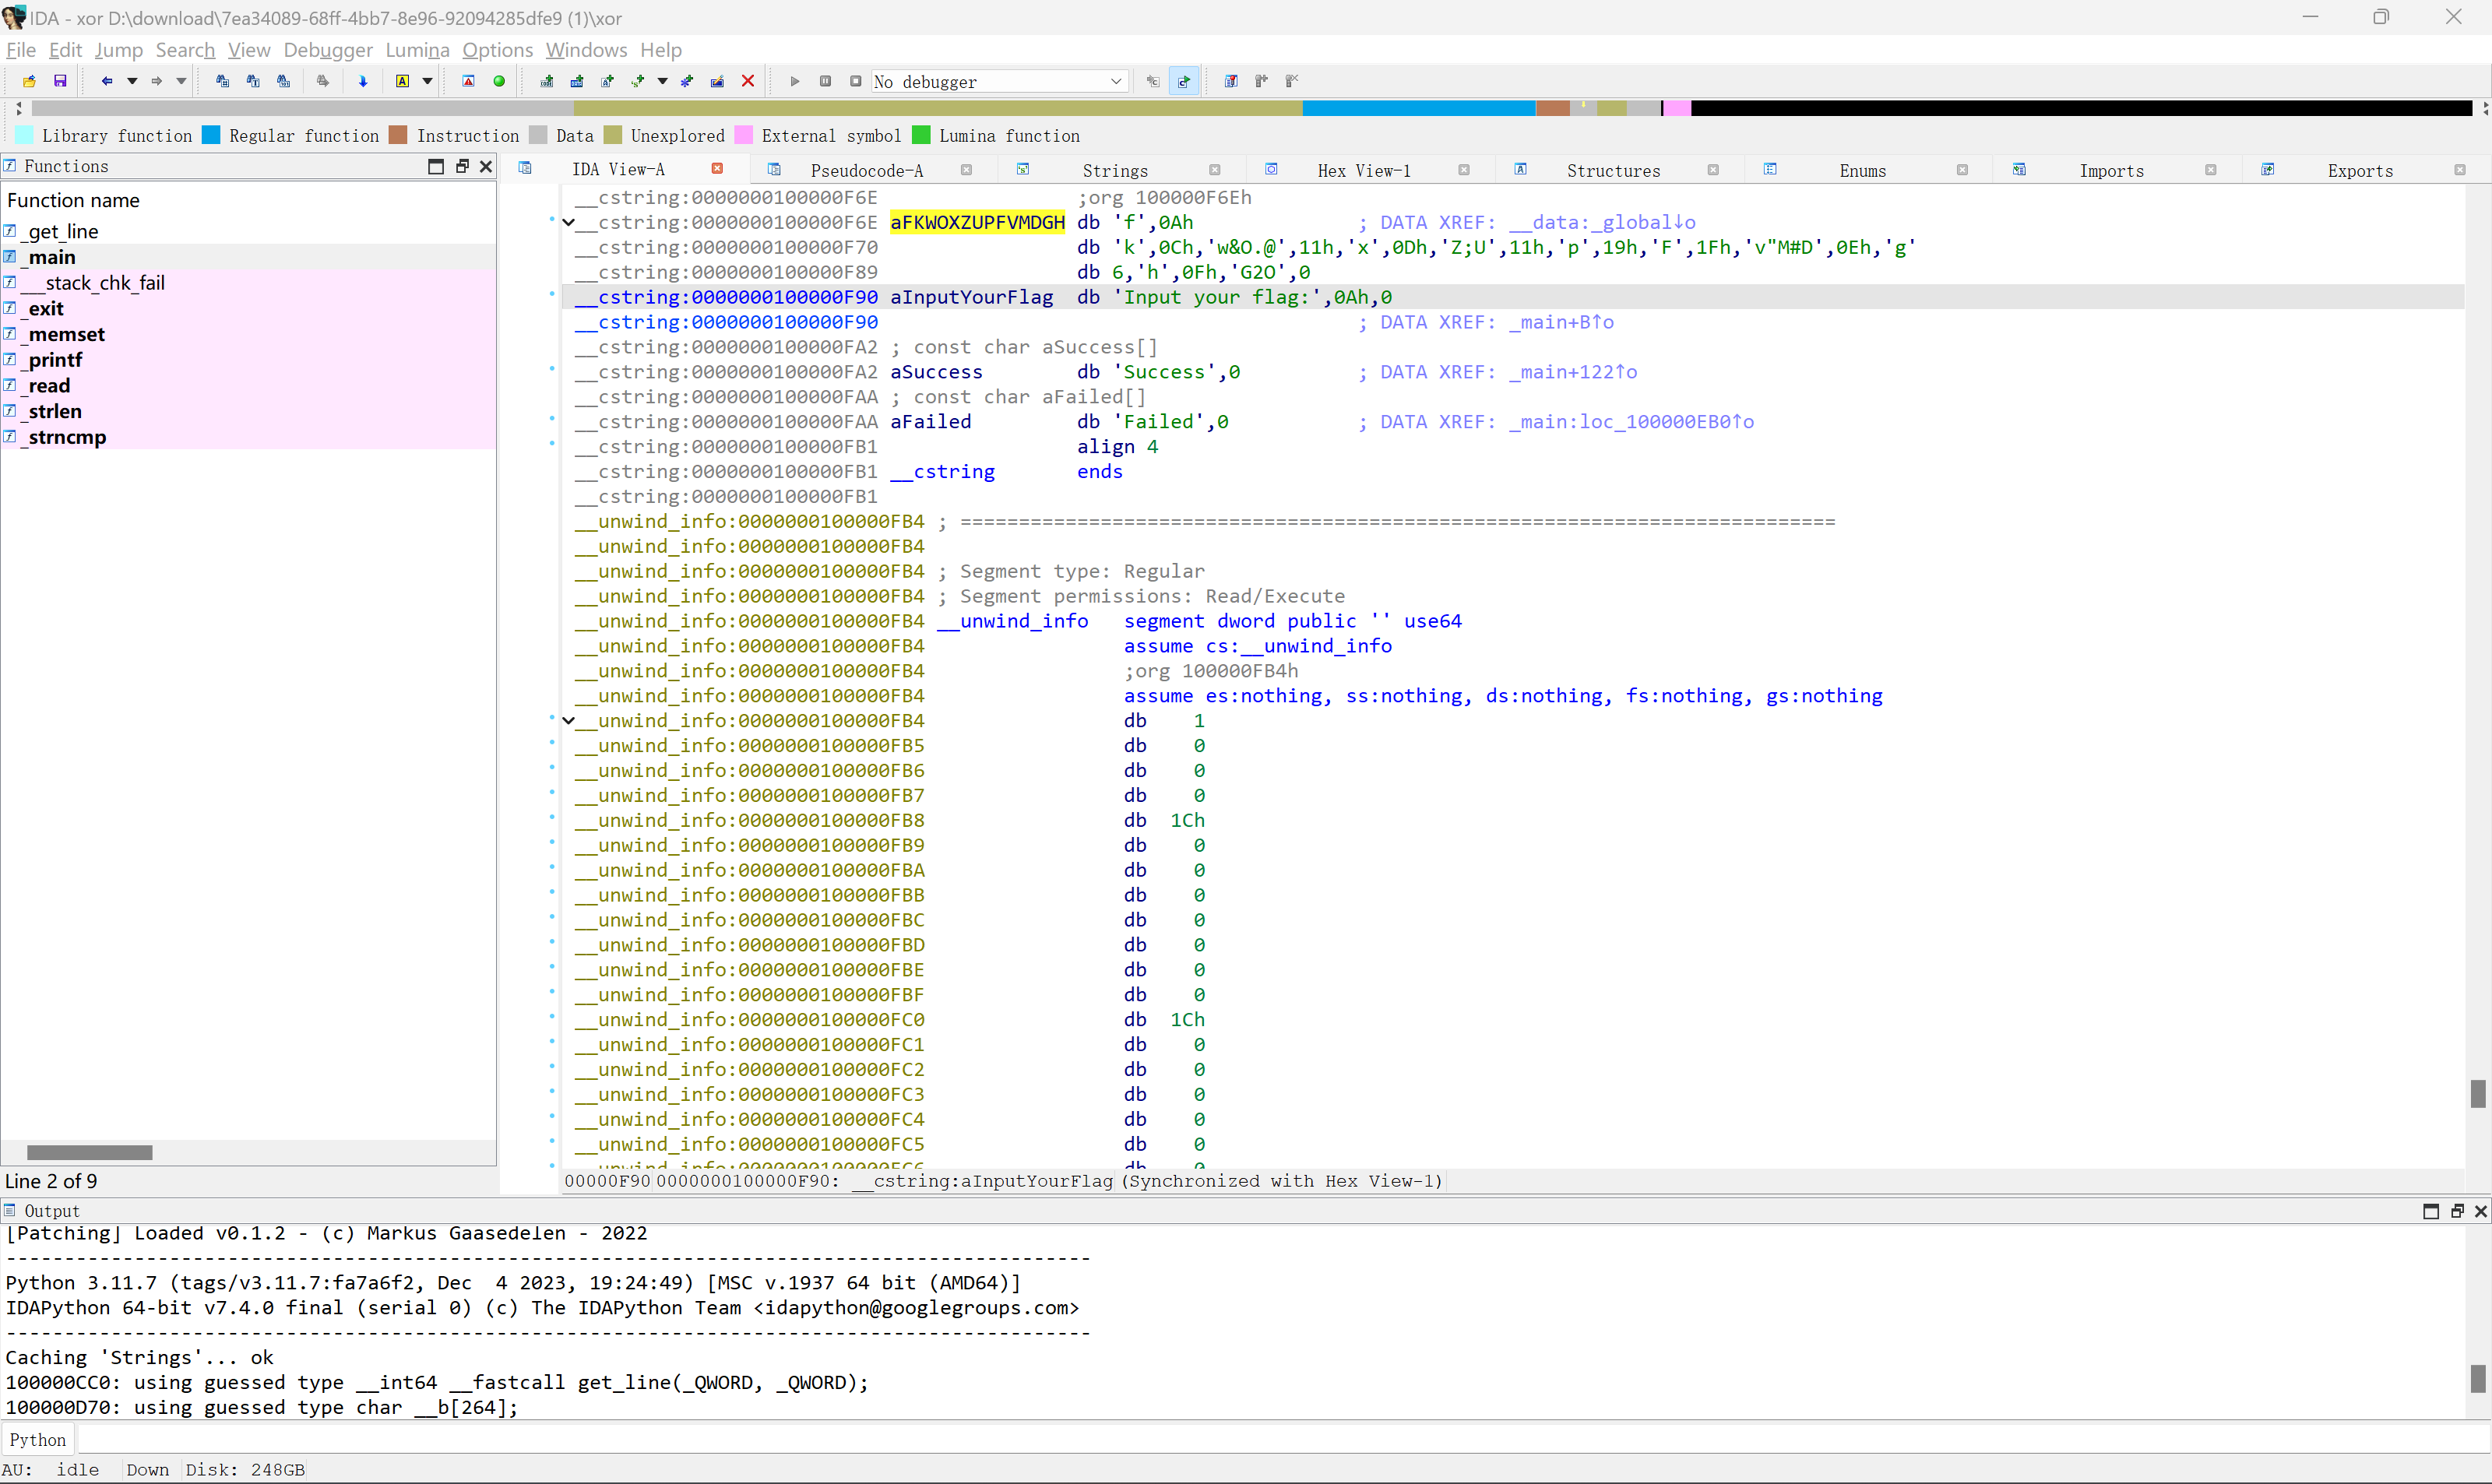Image resolution: width=2492 pixels, height=1484 pixels.
Task: Click the yellow 'A' highlight icon
Action: (x=402, y=81)
